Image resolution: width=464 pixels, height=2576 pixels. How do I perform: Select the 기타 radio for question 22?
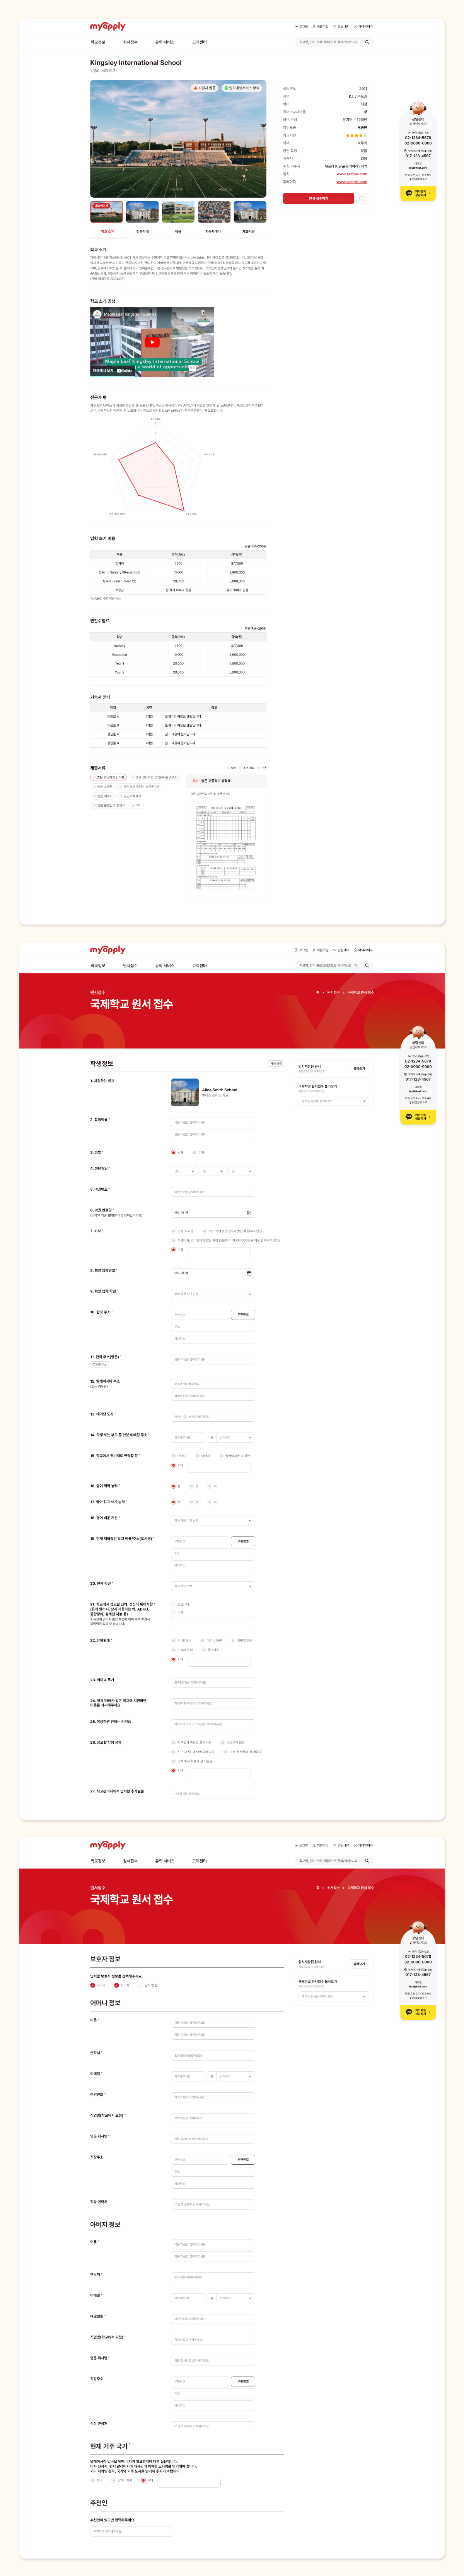tap(174, 1659)
